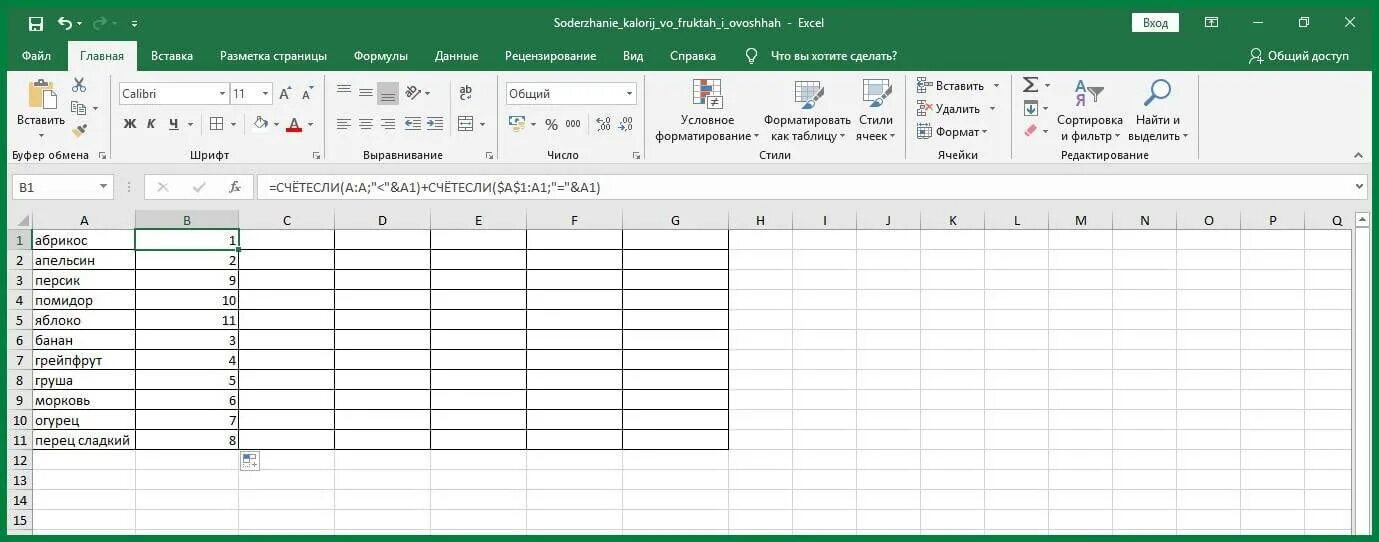The height and width of the screenshot is (542, 1379).
Task: Collapse the ribbon using the up arrow
Action: [1358, 156]
